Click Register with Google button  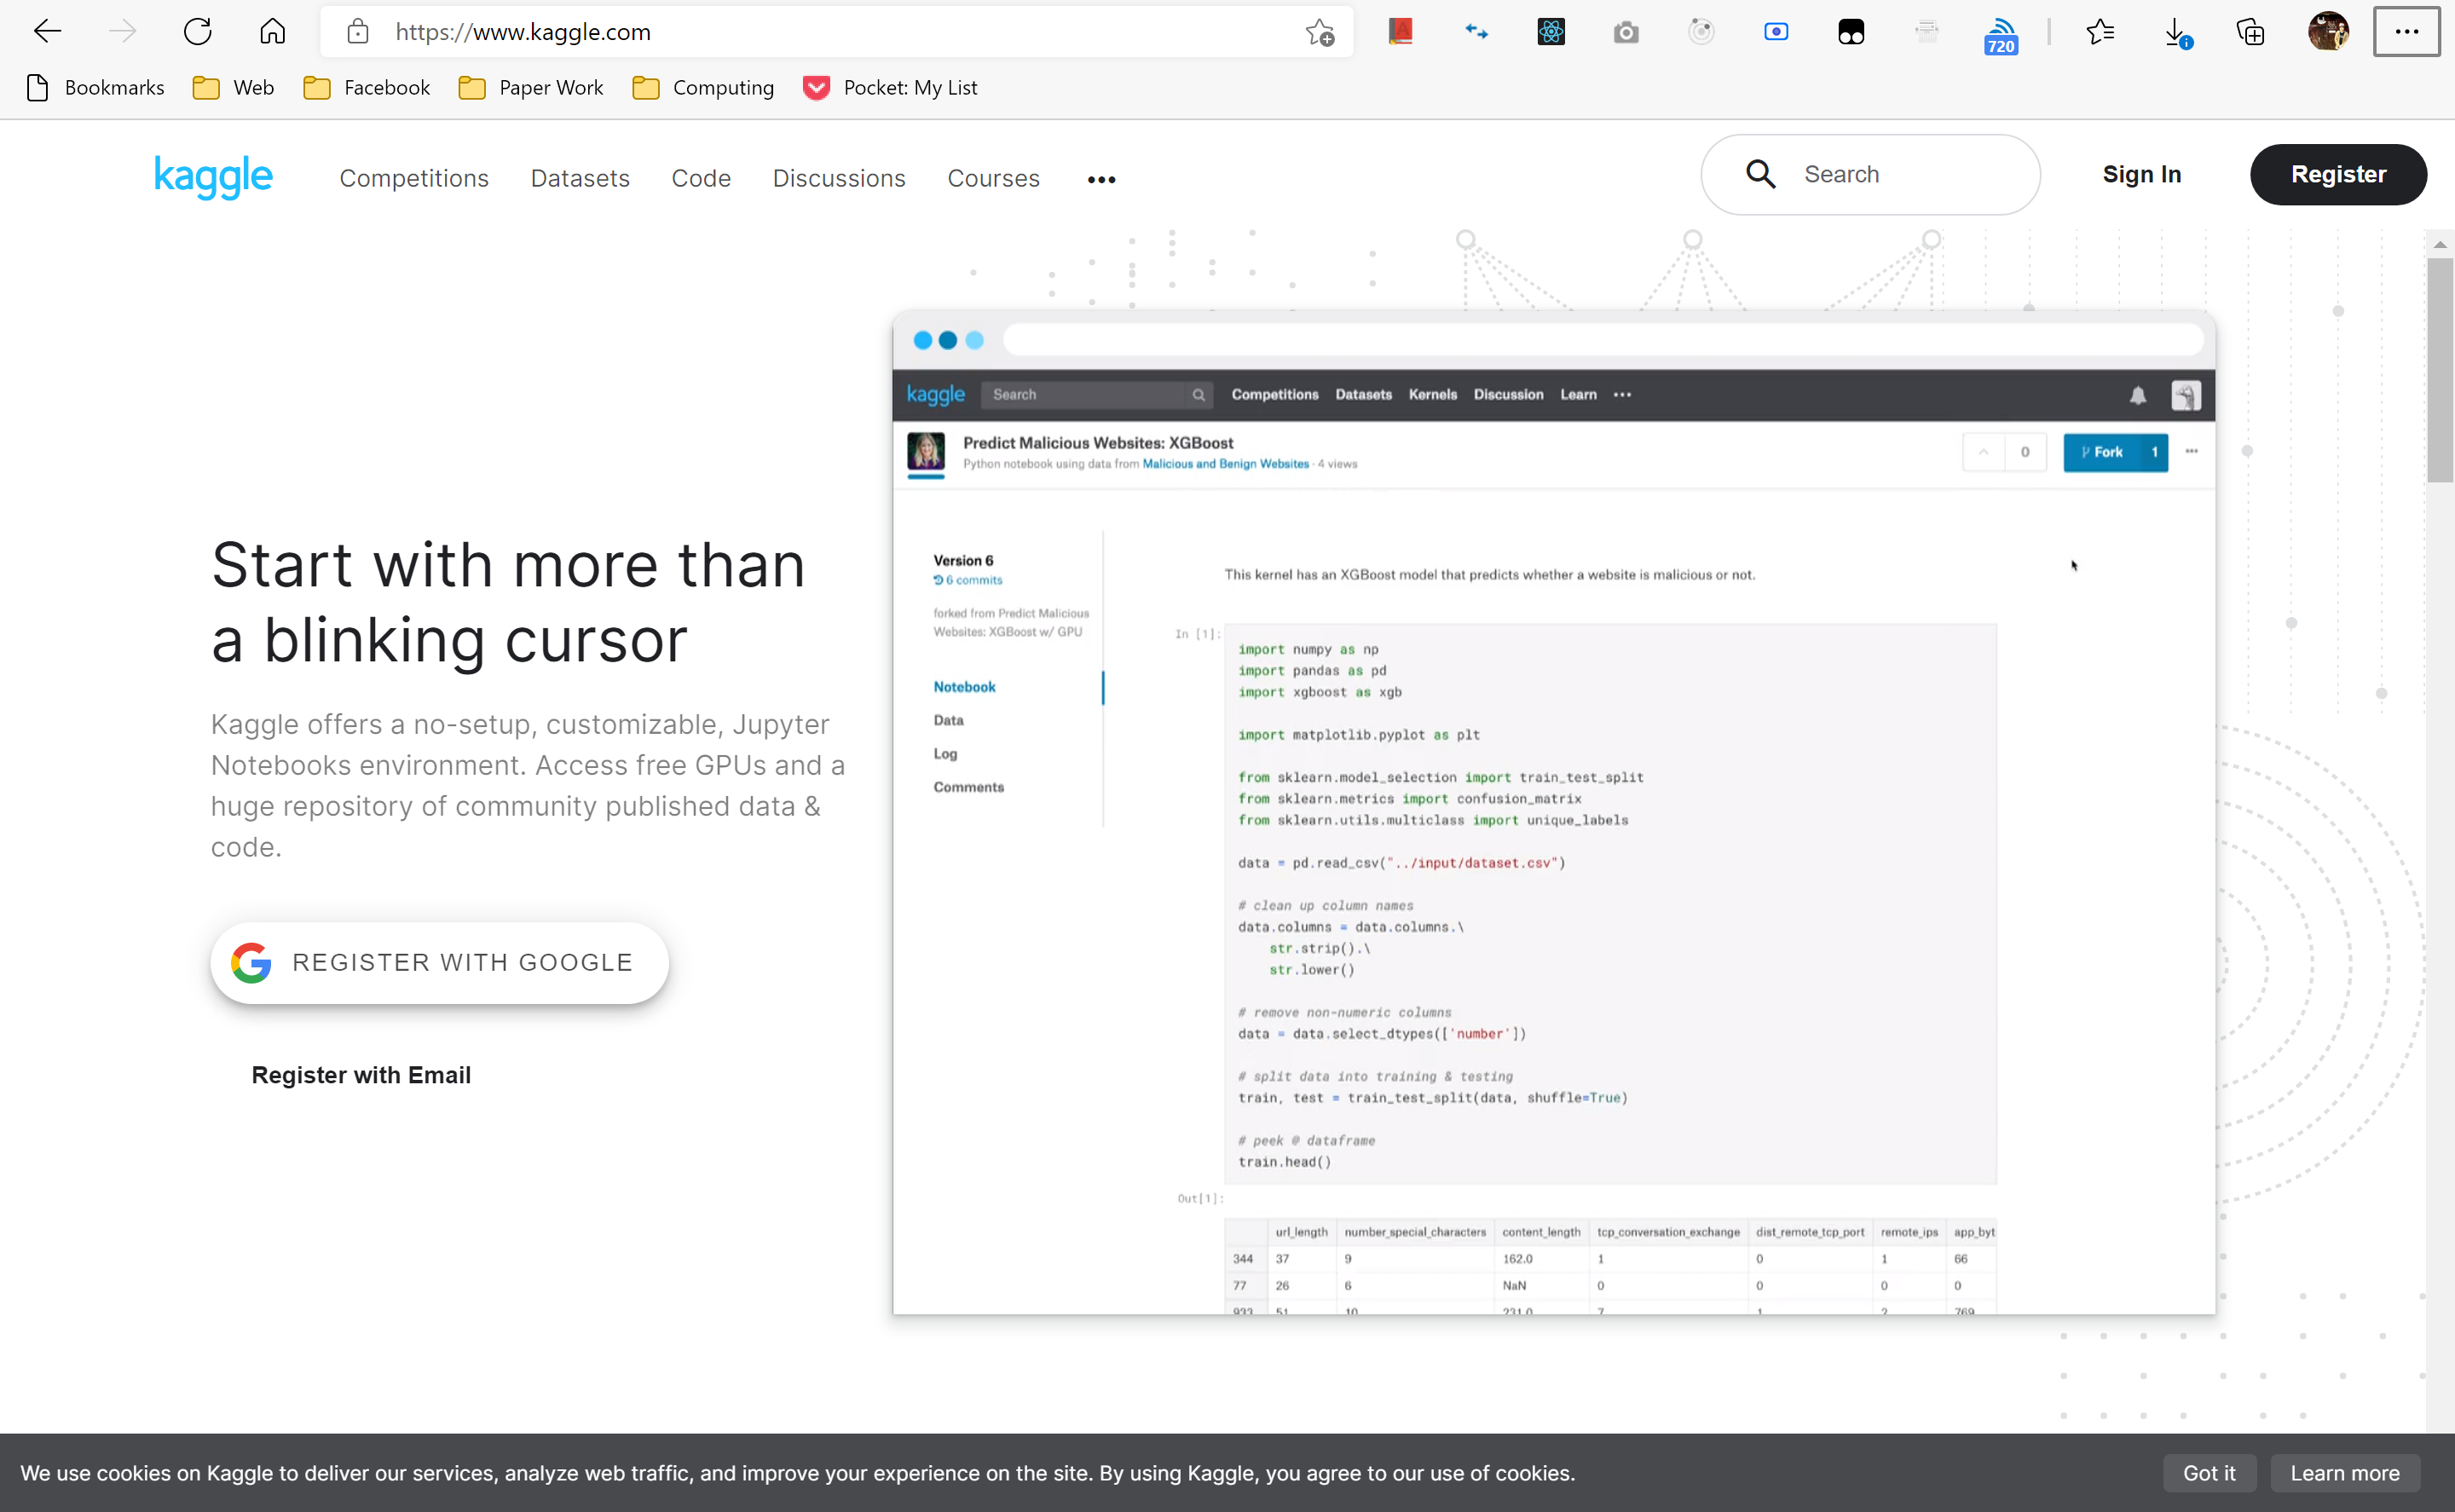pos(439,962)
